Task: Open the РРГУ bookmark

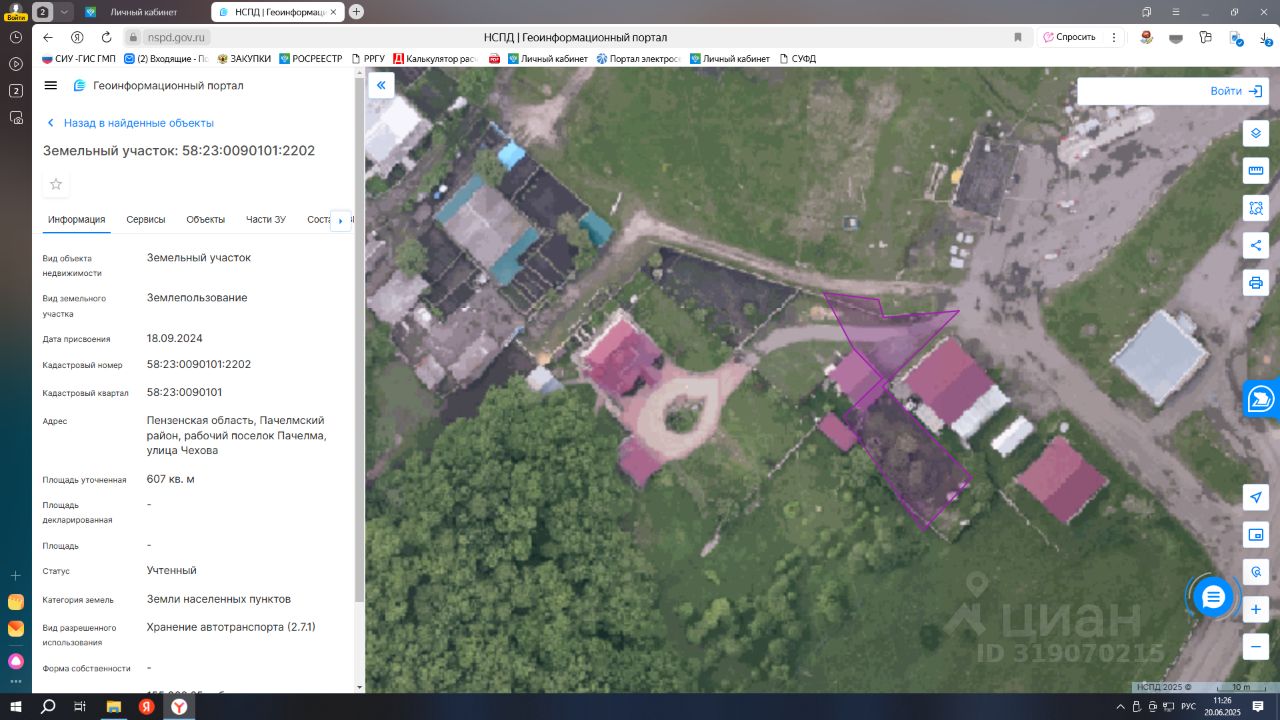Action: click(x=368, y=59)
